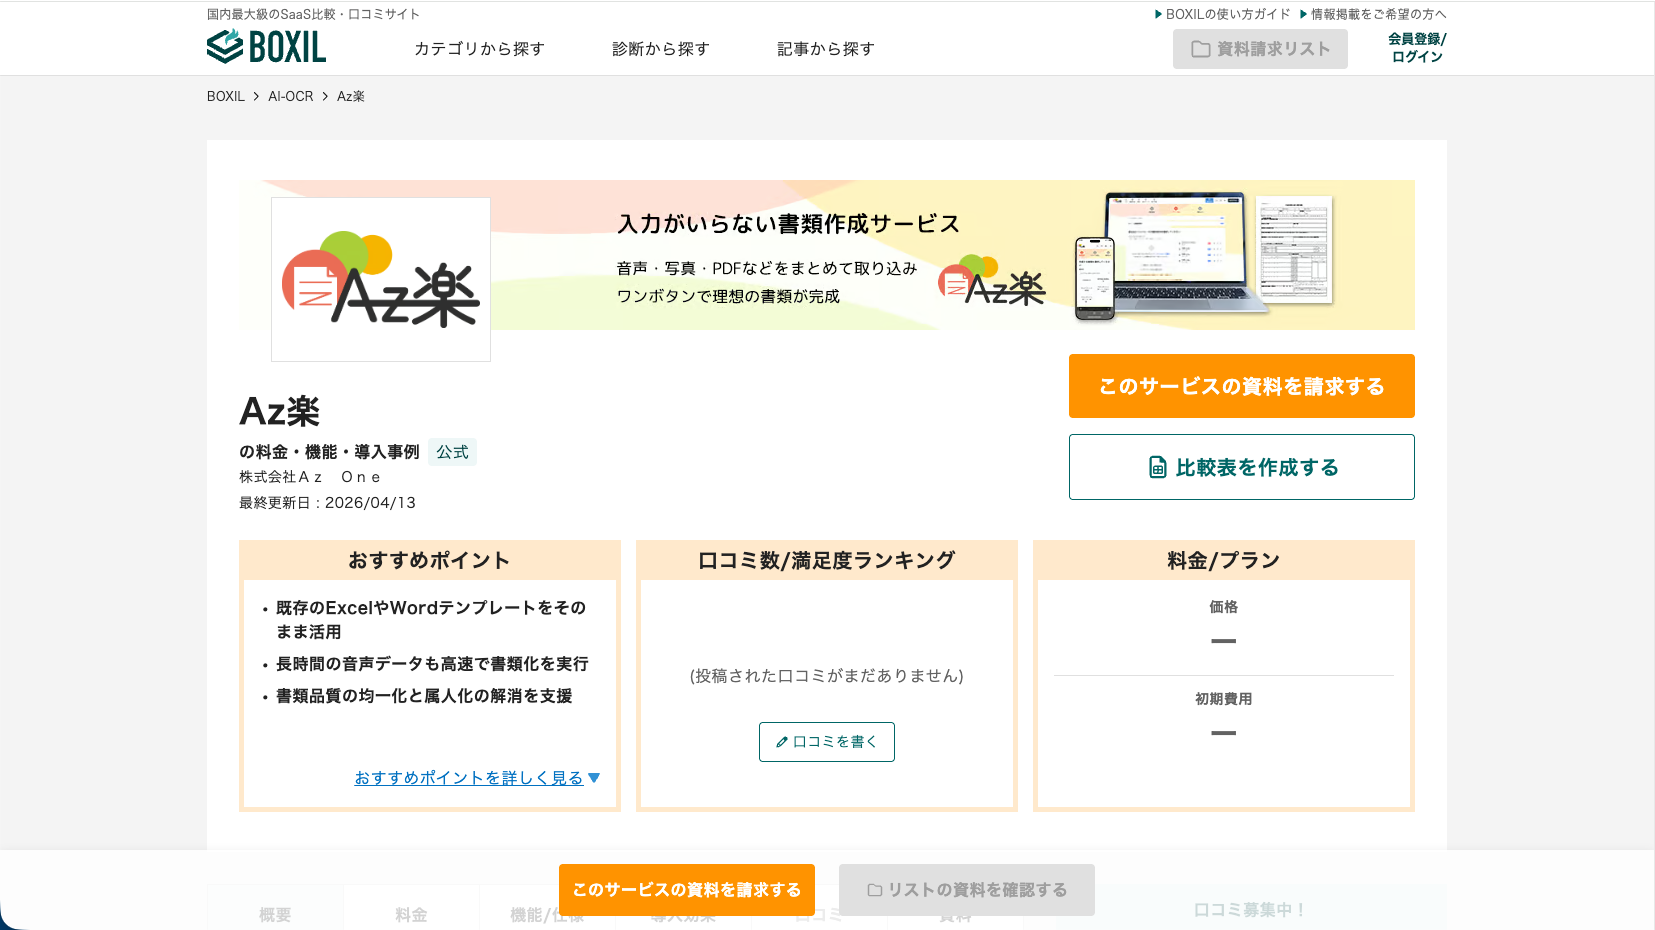This screenshot has width=1655, height=930.
Task: Click the folder icon on リストの資料を確認する
Action: 875,889
